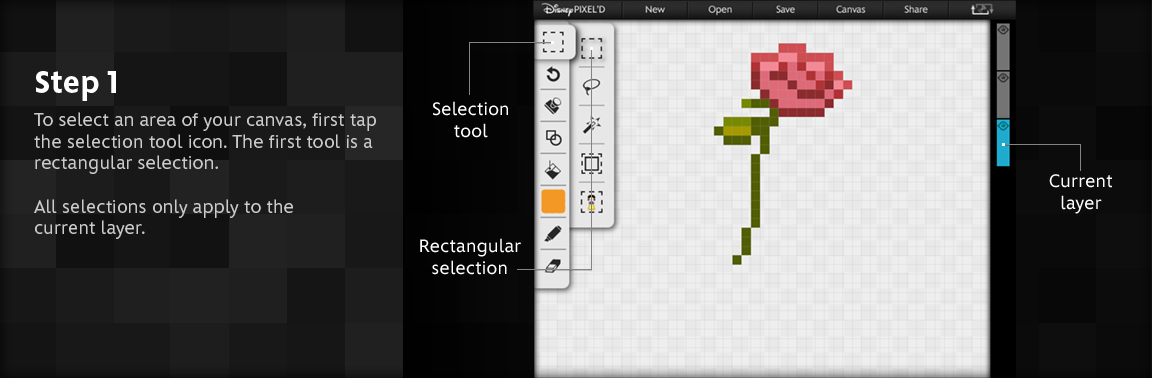
Task: Toggle the eye on the middle layer
Action: [1004, 77]
